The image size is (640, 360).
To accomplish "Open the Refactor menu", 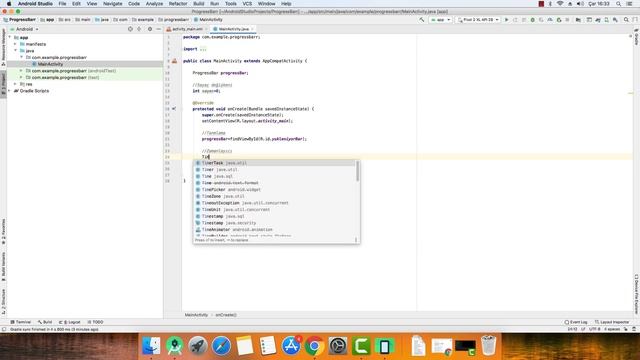I will tap(178, 4).
